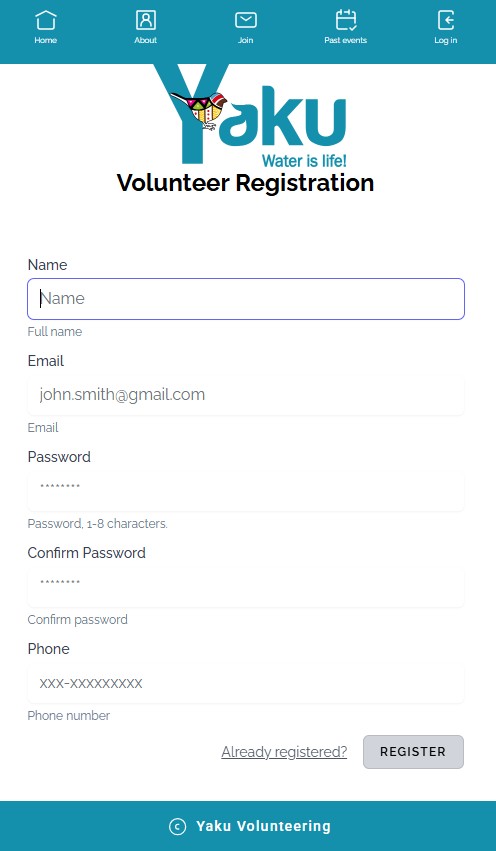Image resolution: width=496 pixels, height=851 pixels.
Task: Open Past events calendar icon
Action: 346,20
